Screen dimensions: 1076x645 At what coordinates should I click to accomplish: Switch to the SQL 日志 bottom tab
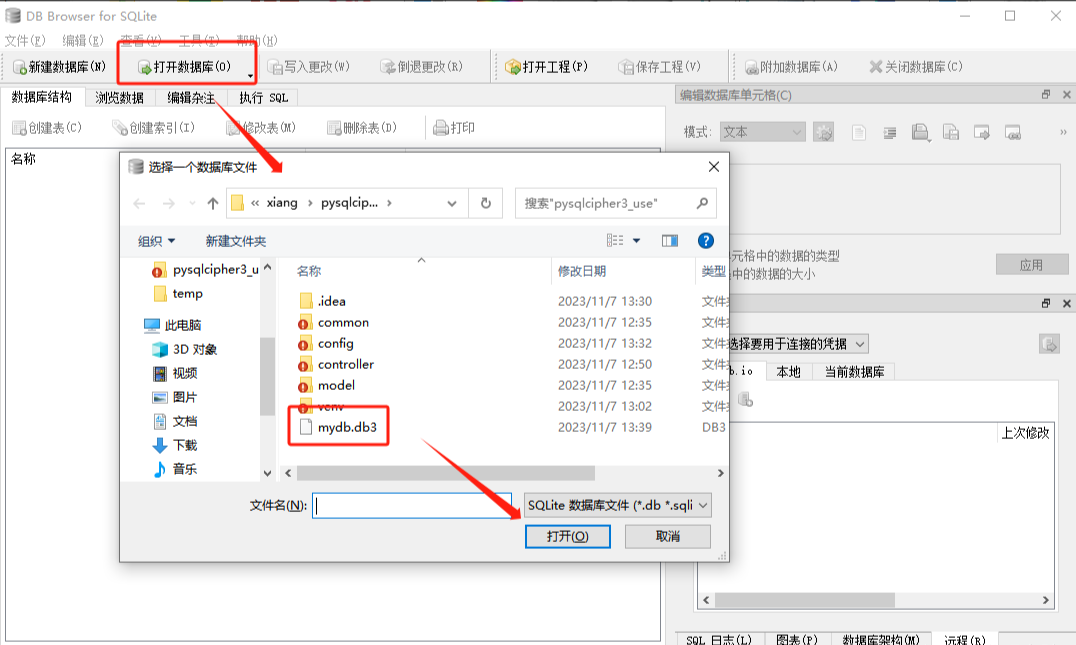tap(718, 639)
